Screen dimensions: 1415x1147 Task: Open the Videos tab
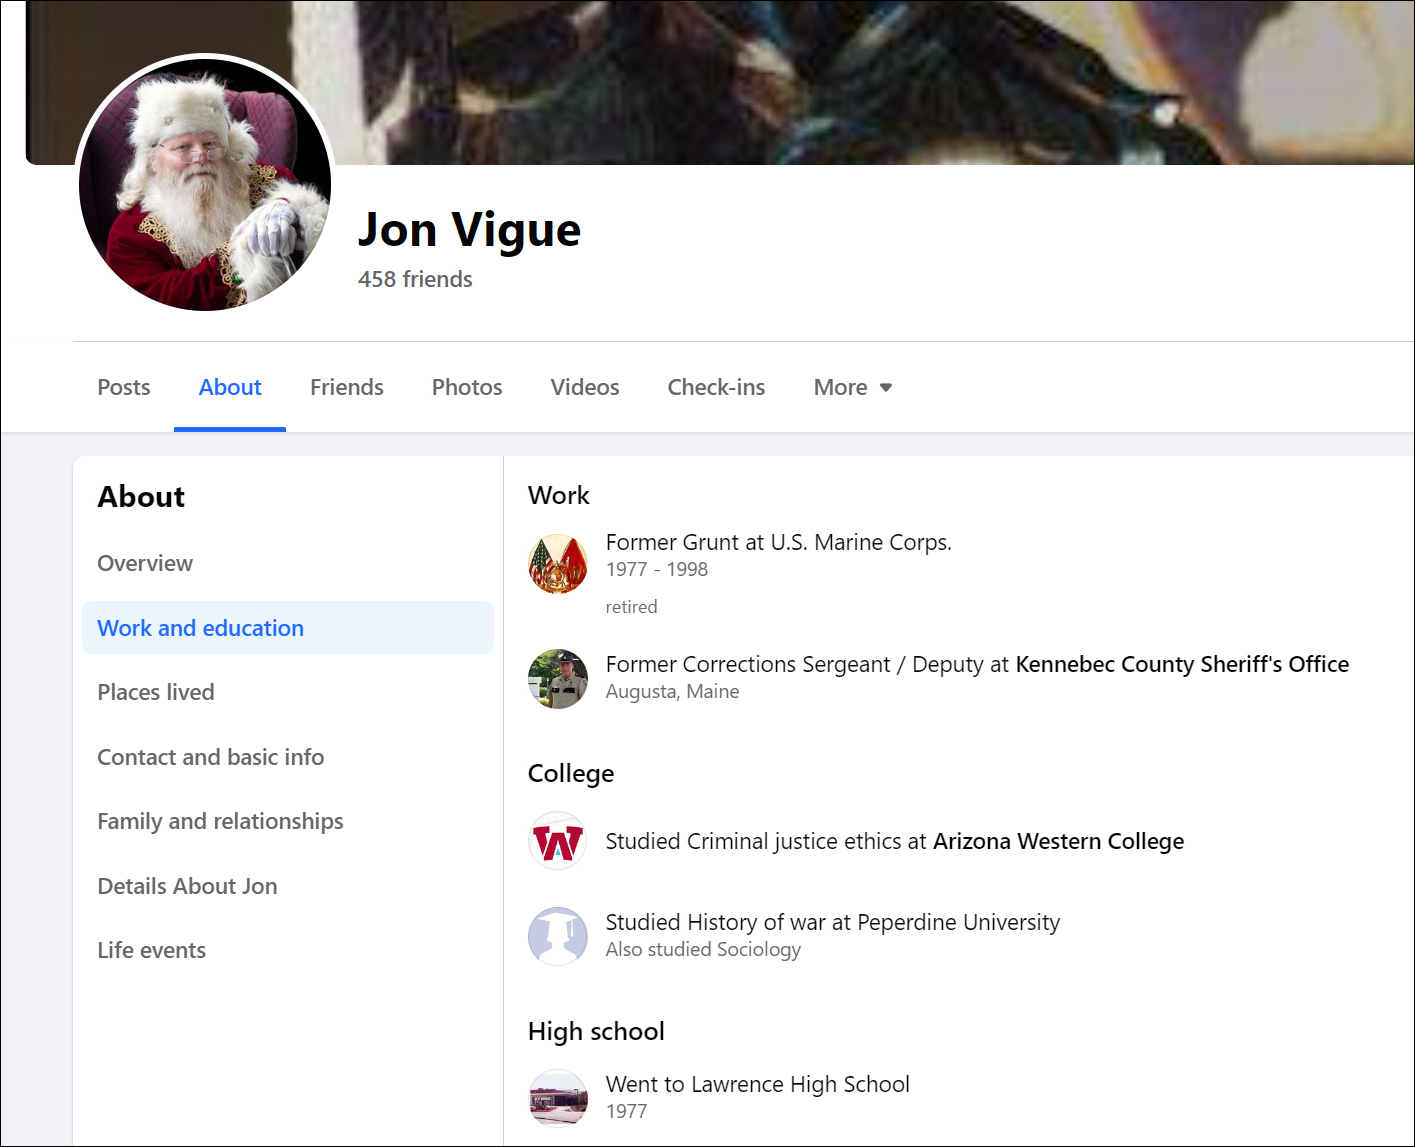tap(585, 388)
